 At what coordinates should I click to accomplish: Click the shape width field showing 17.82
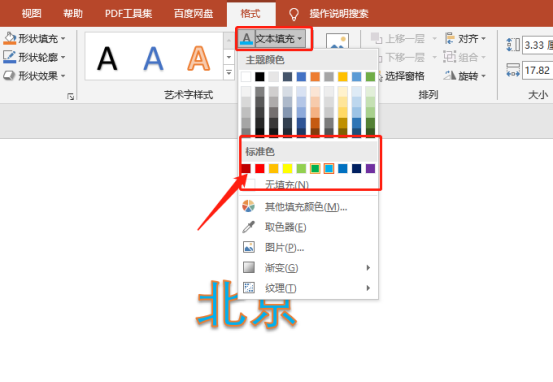[x=538, y=70]
